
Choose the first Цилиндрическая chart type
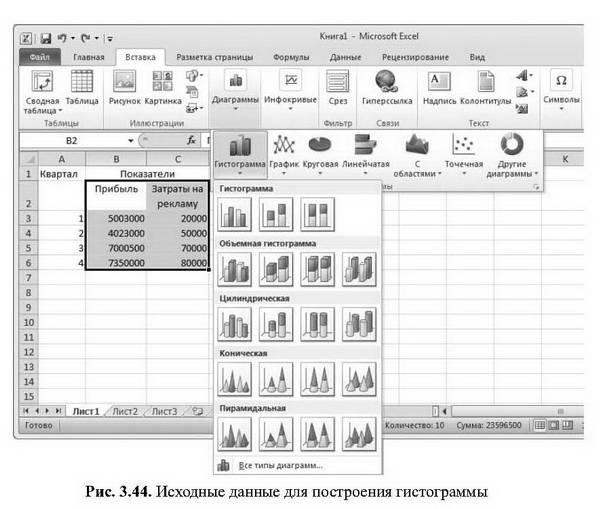236,323
